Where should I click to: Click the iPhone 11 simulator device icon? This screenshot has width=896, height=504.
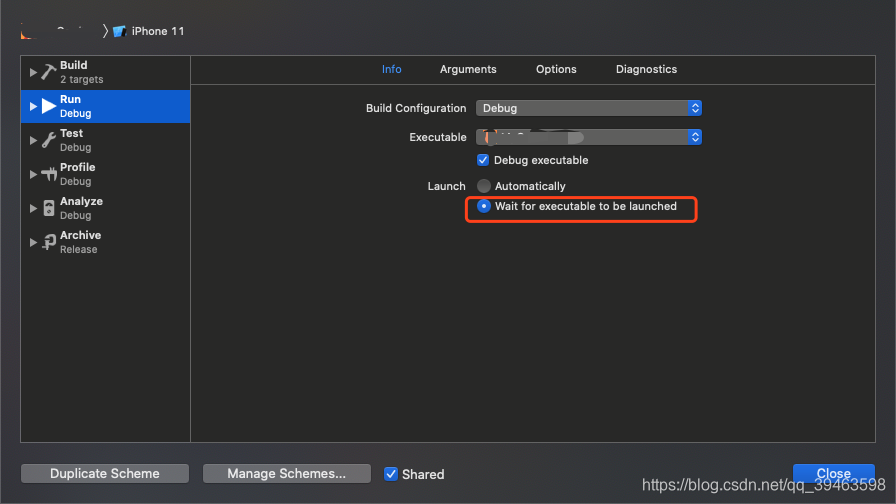pyautogui.click(x=119, y=31)
